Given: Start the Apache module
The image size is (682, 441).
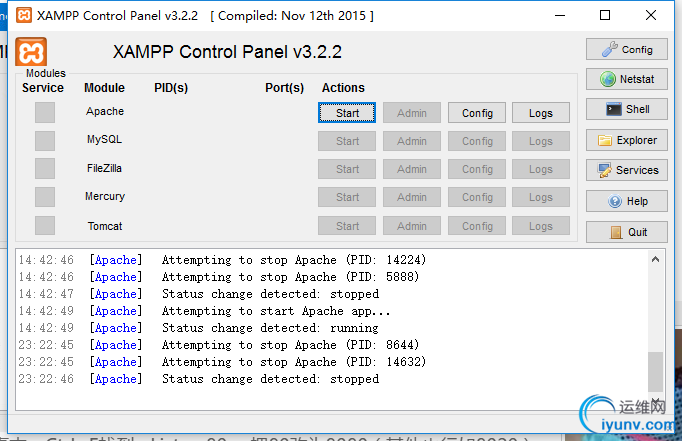Looking at the screenshot, I should point(347,113).
